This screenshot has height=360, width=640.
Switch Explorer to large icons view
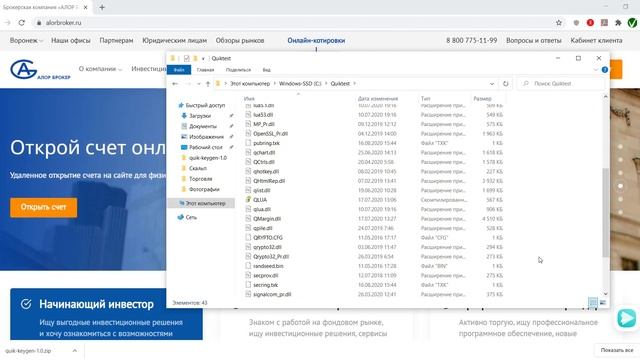pyautogui.click(x=603, y=302)
